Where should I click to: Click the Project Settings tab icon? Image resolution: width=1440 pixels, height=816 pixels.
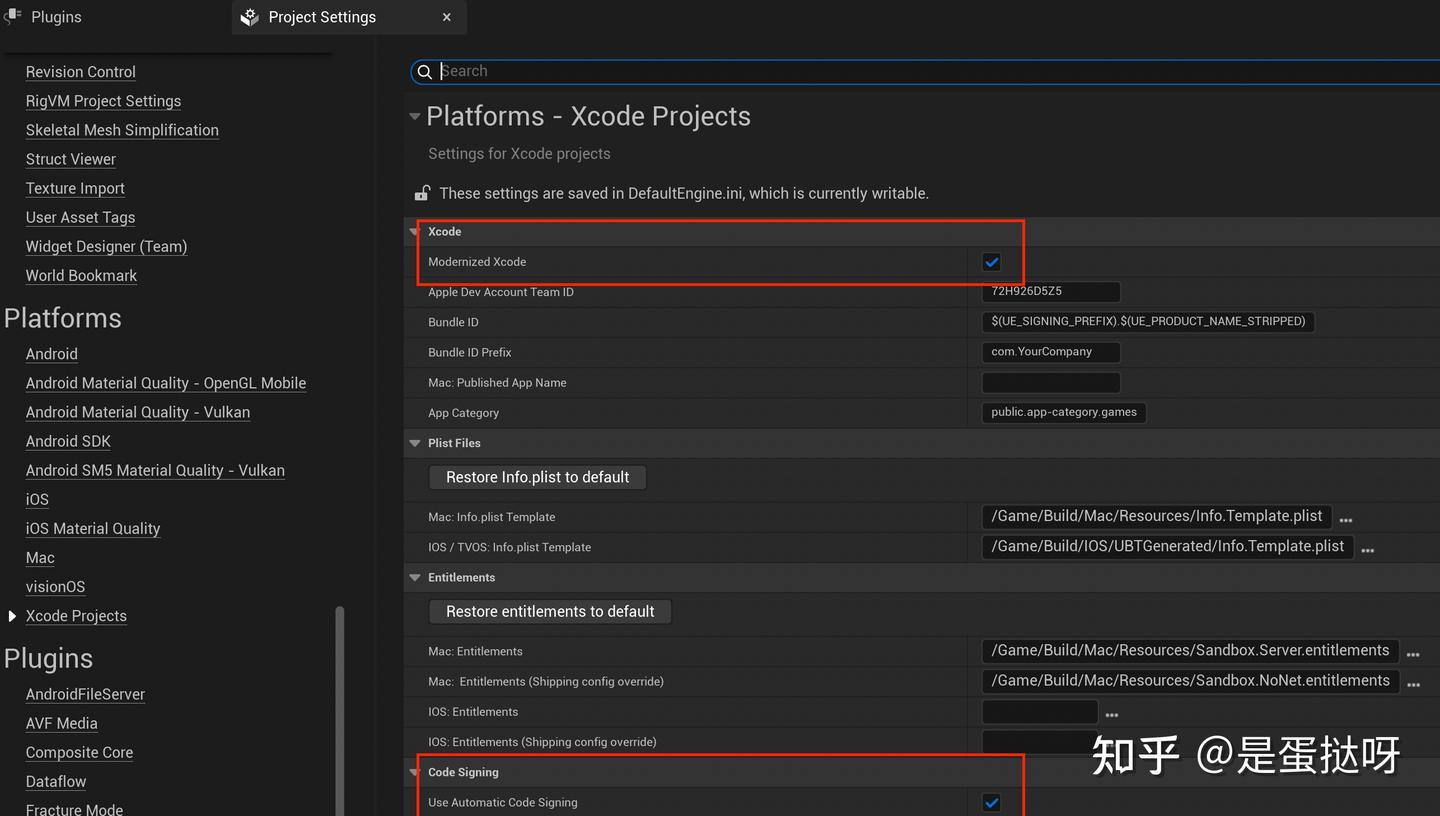pyautogui.click(x=250, y=17)
